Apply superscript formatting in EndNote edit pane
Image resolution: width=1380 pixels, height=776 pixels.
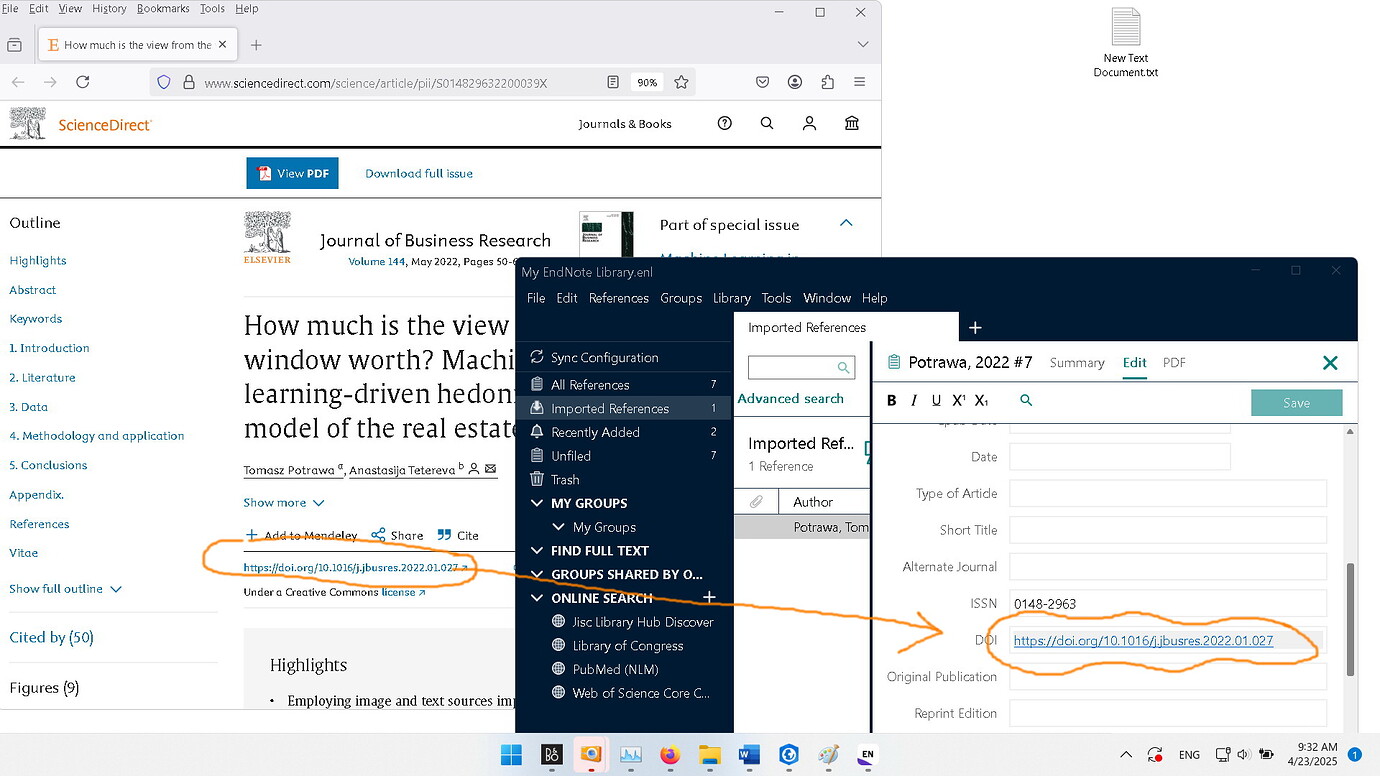(958, 399)
